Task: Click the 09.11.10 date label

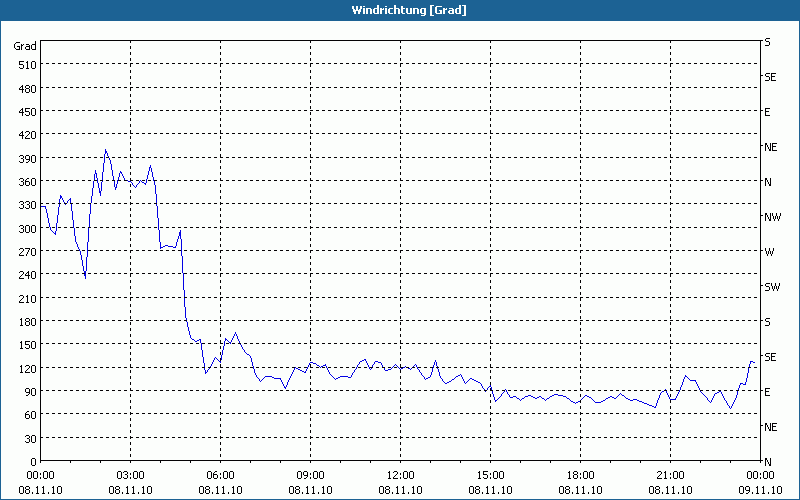Action: 760,490
